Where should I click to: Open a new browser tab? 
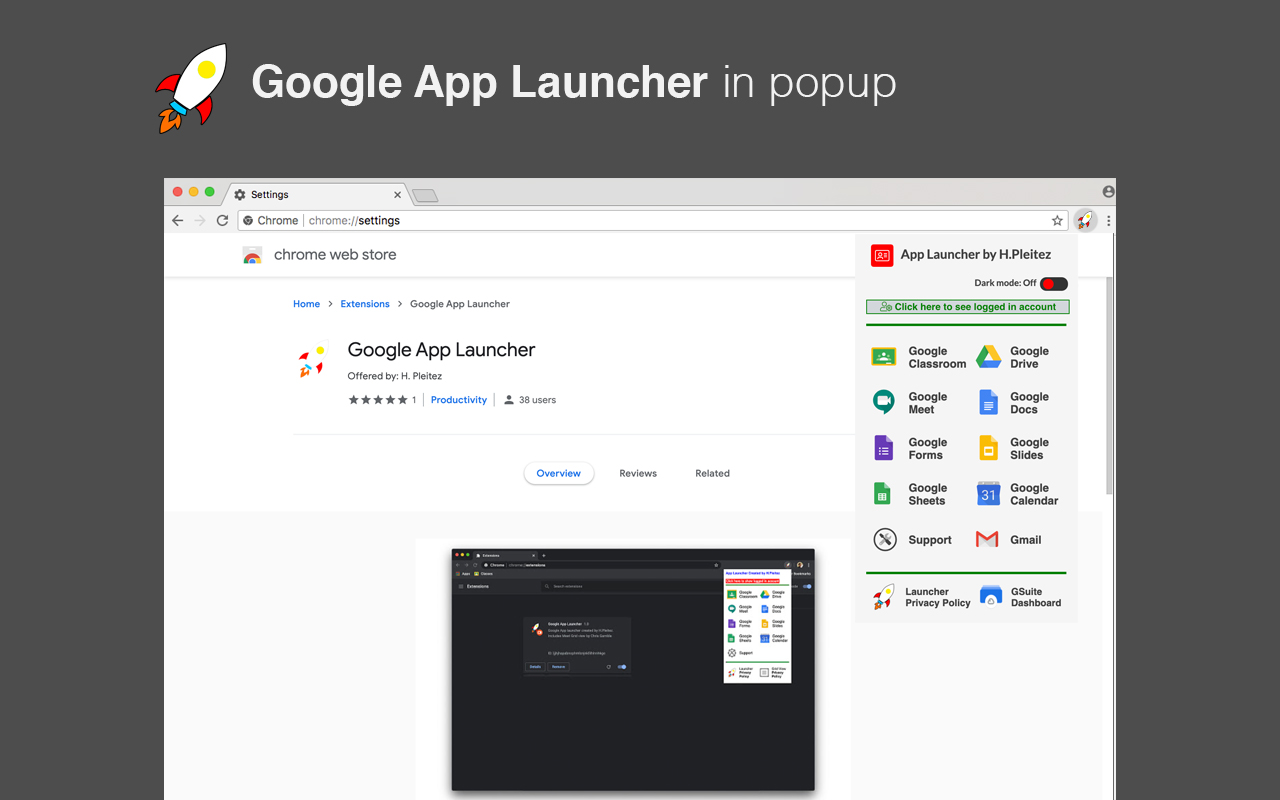tap(425, 195)
